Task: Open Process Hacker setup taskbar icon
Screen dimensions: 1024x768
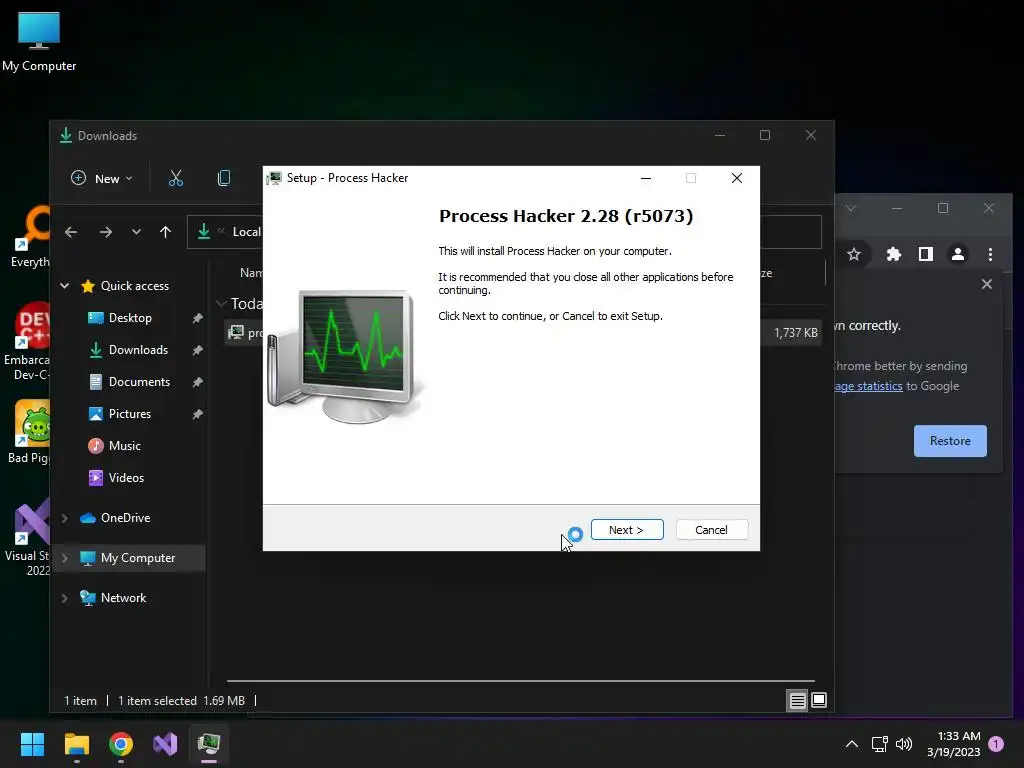Action: (209, 744)
